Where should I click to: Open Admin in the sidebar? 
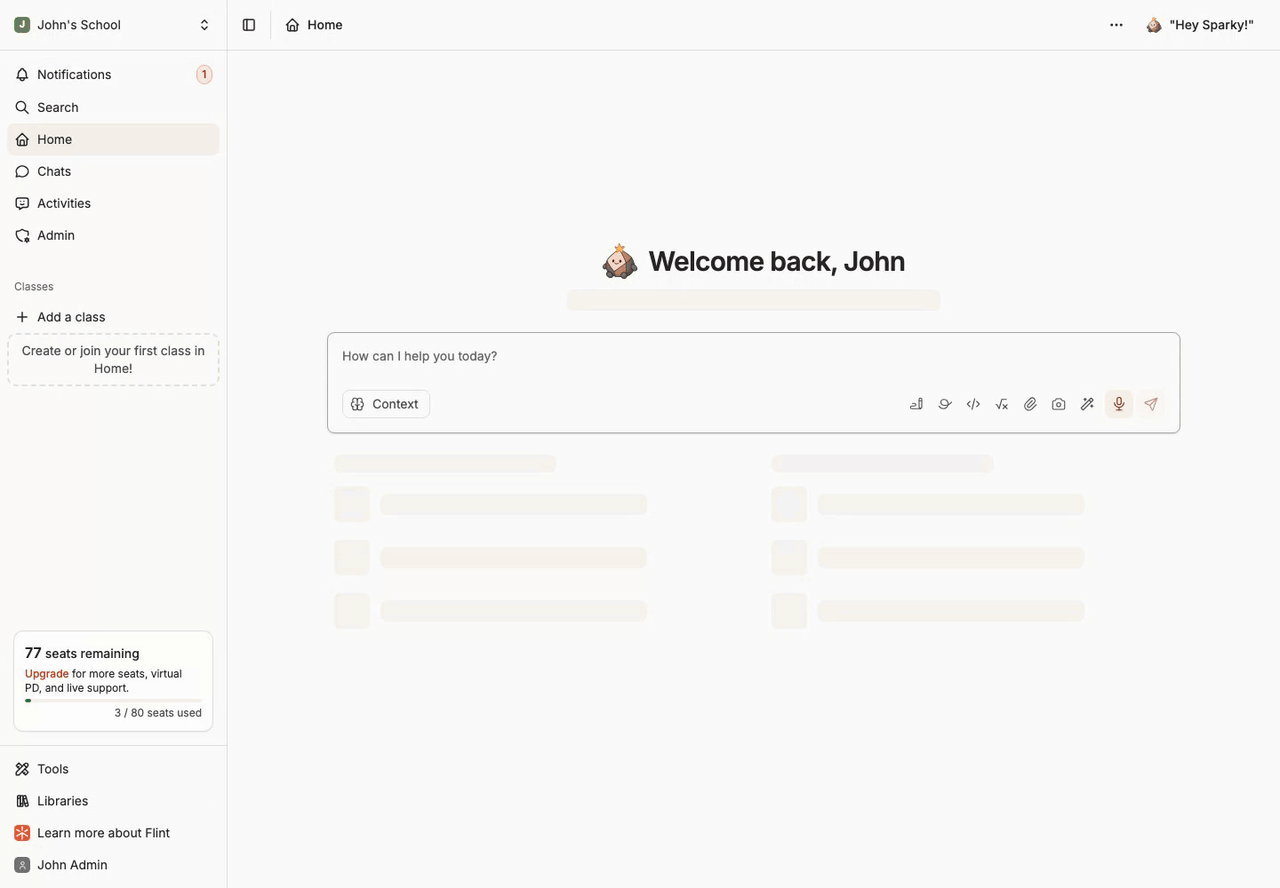(x=113, y=235)
